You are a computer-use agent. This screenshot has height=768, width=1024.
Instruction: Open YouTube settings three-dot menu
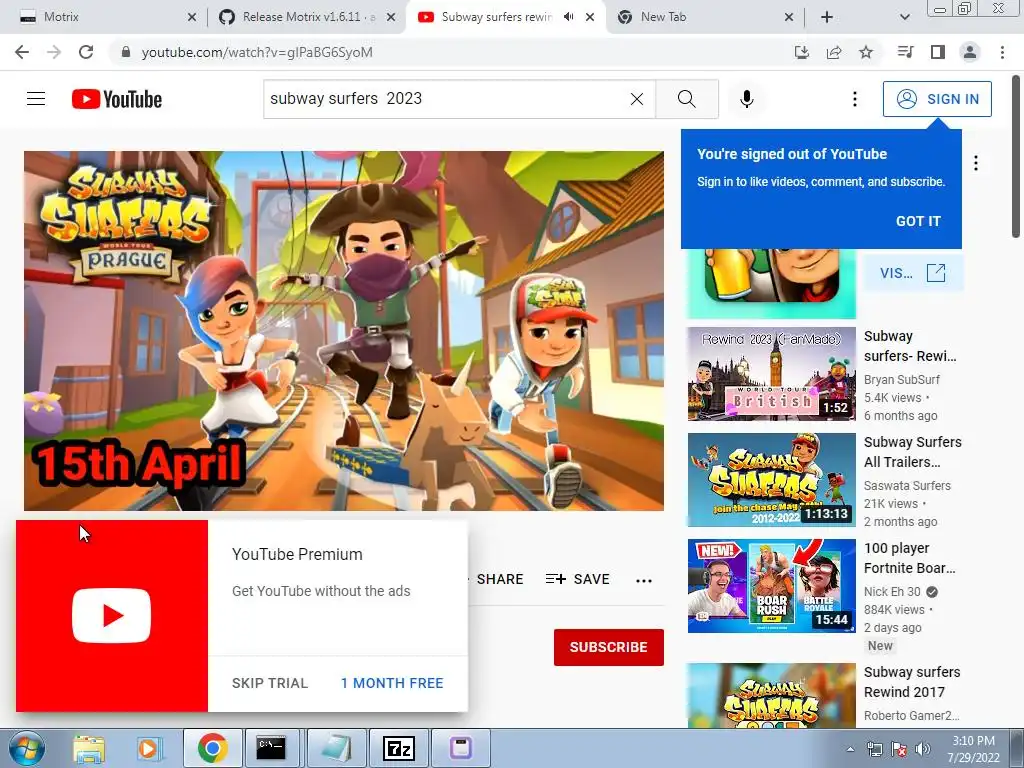point(854,99)
